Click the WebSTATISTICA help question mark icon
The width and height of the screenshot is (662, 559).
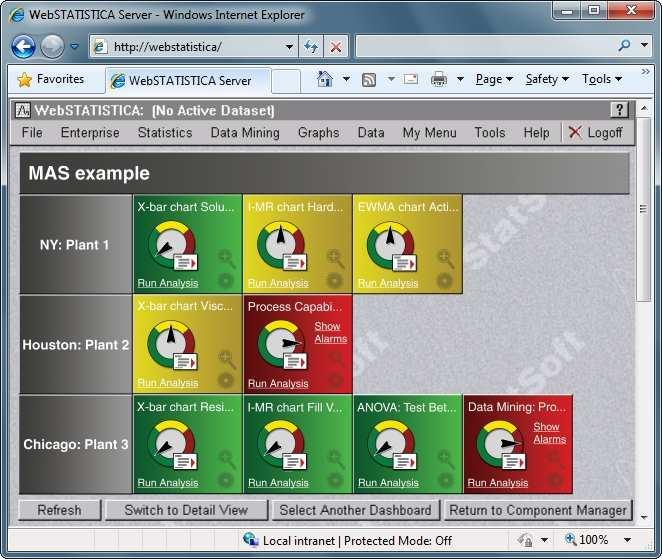(619, 110)
